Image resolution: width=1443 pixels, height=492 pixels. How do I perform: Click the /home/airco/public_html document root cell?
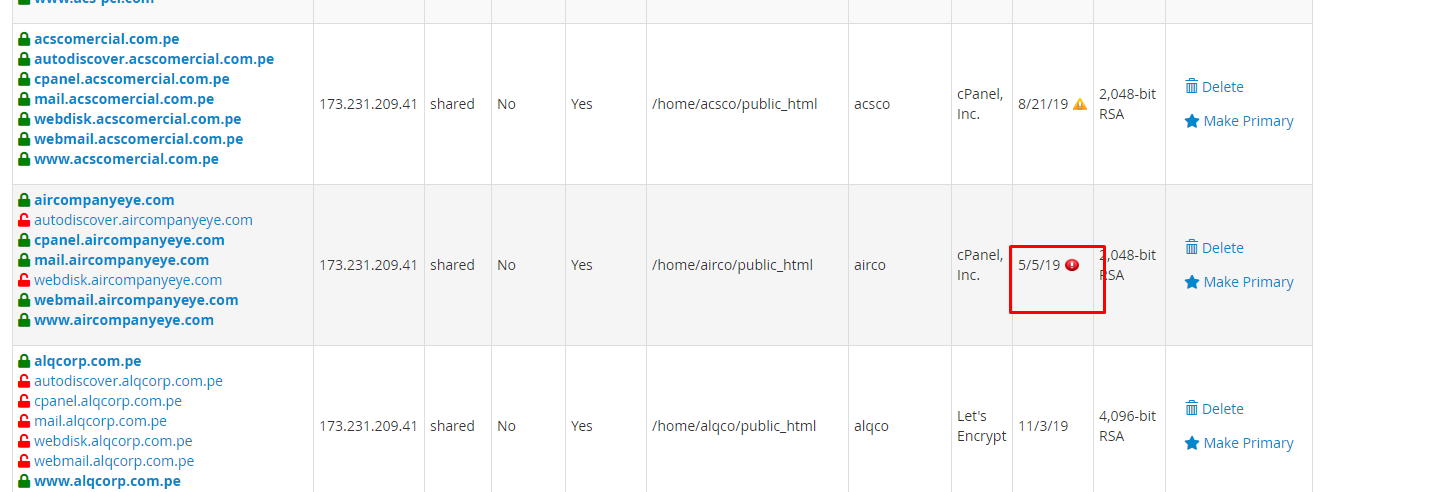pos(732,265)
